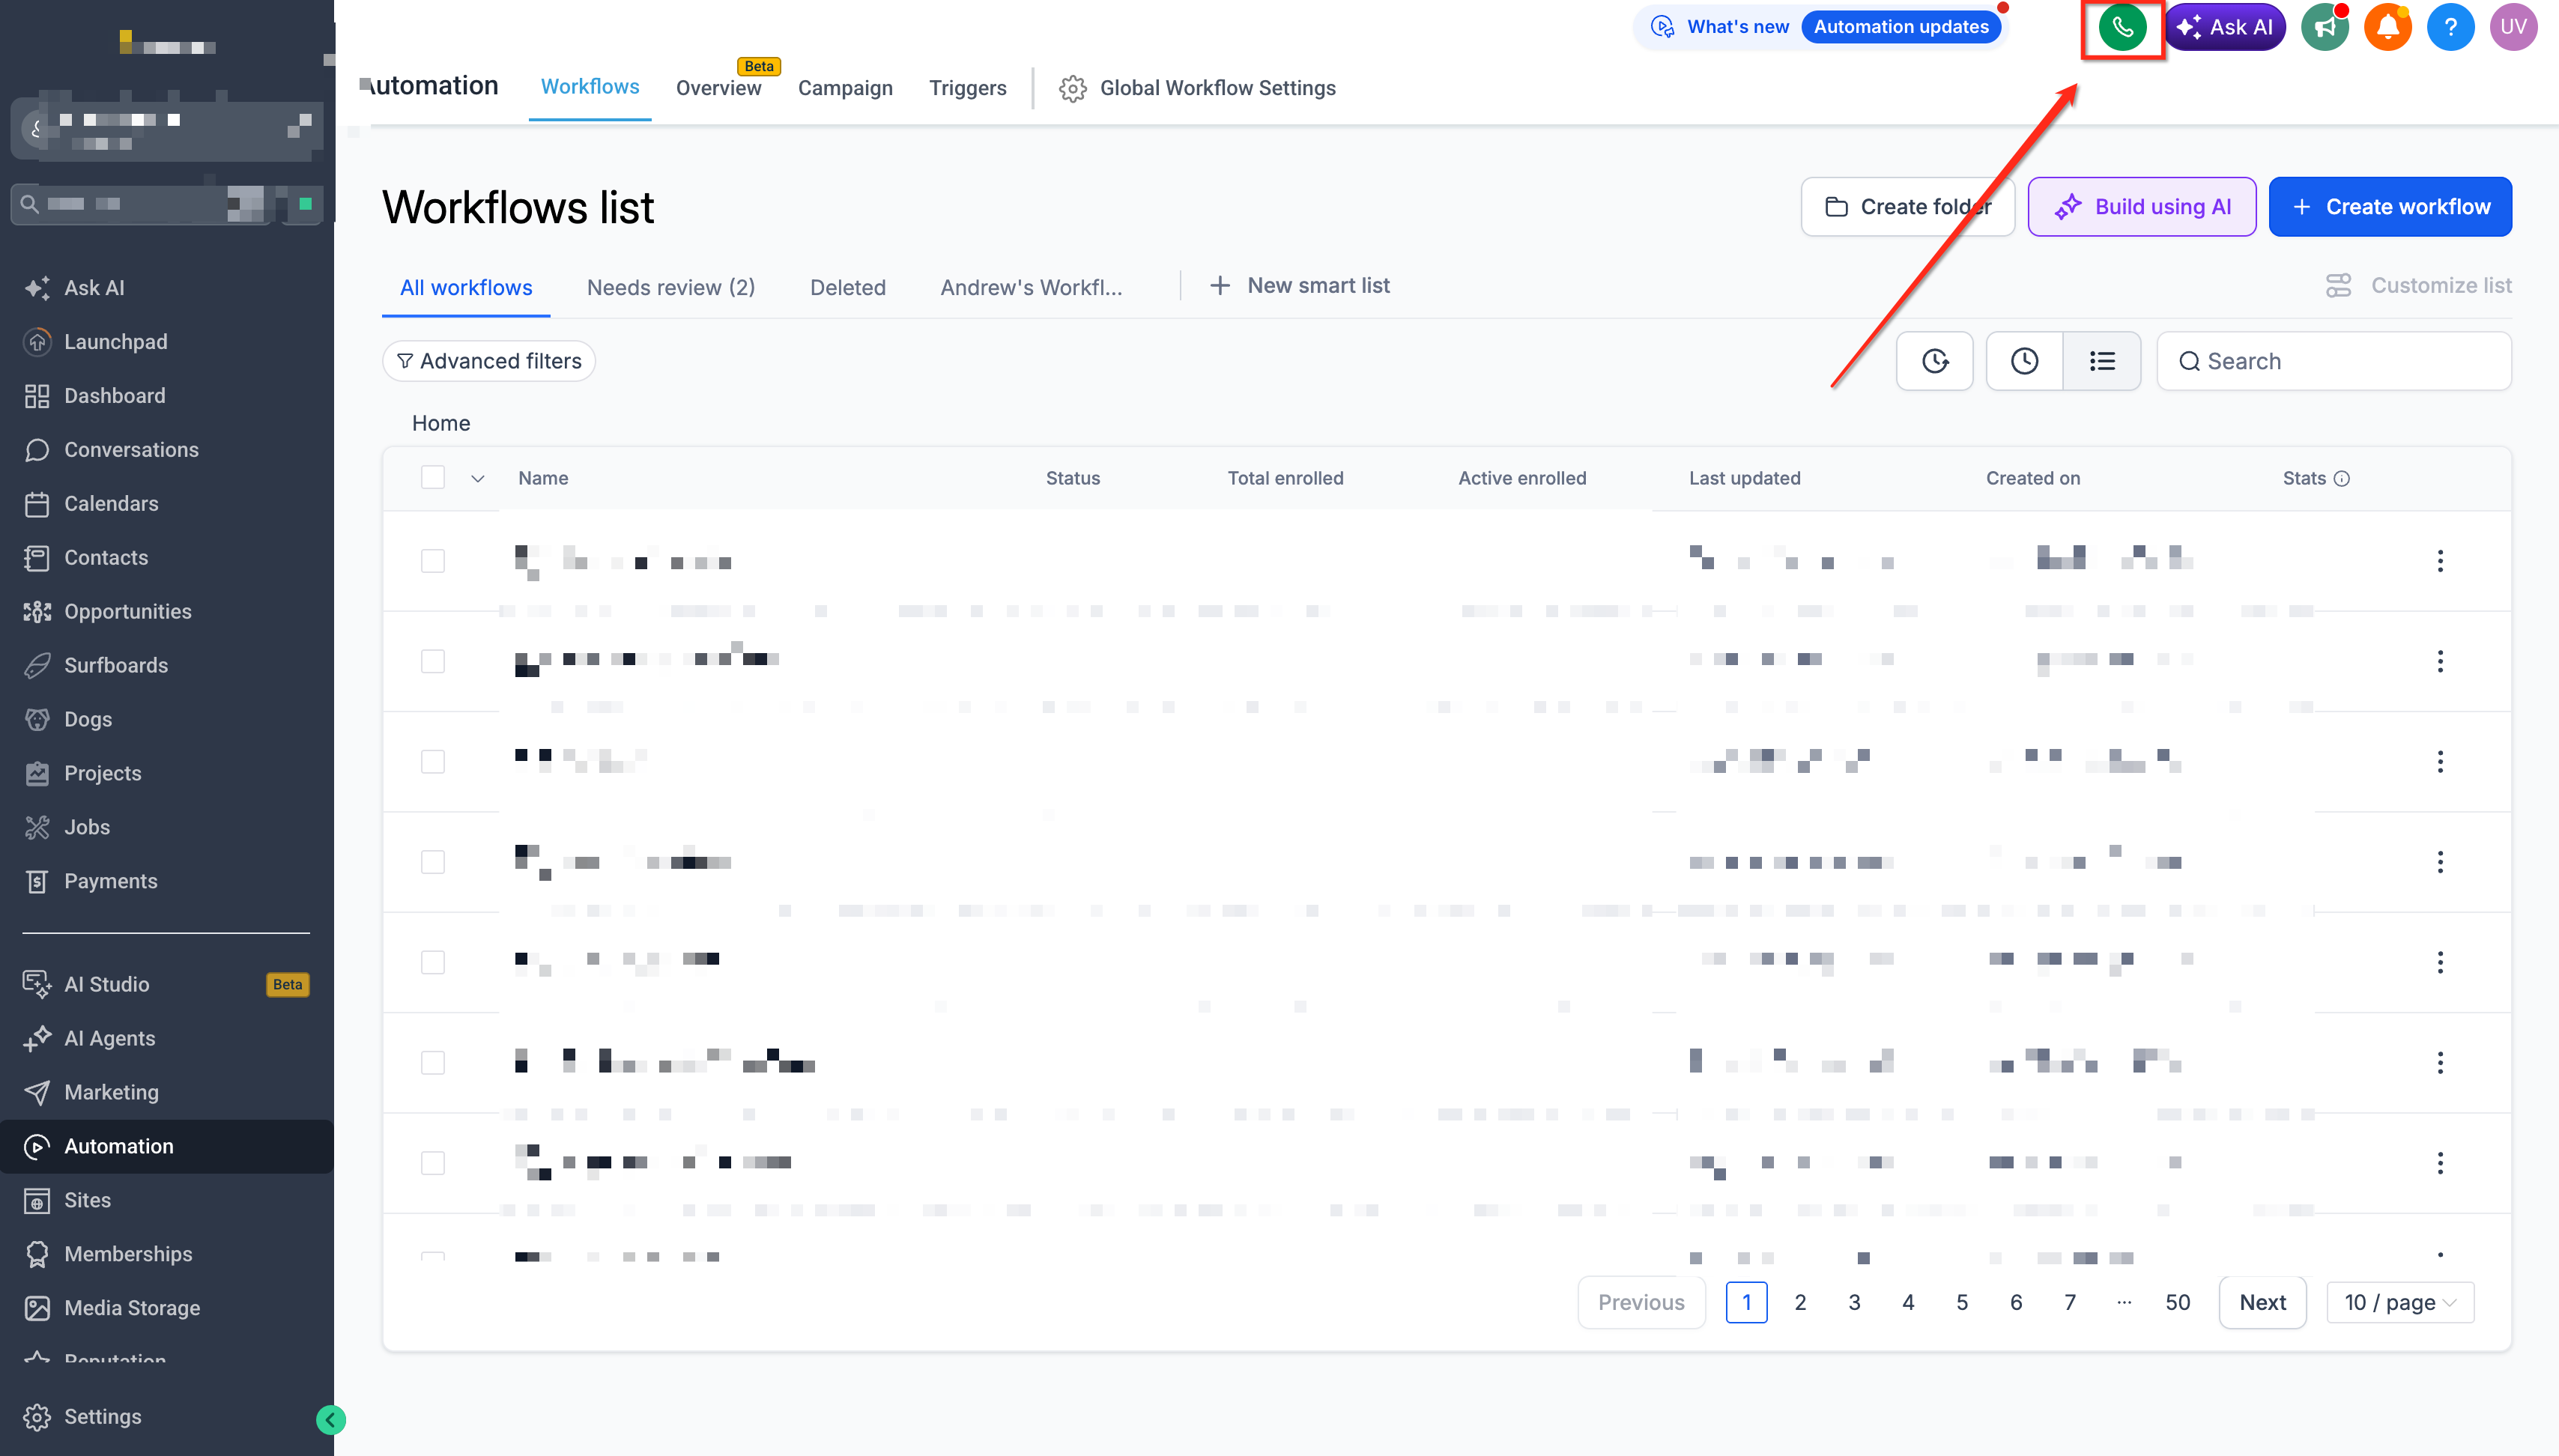Switch to the Overview Beta tab

pos(719,88)
